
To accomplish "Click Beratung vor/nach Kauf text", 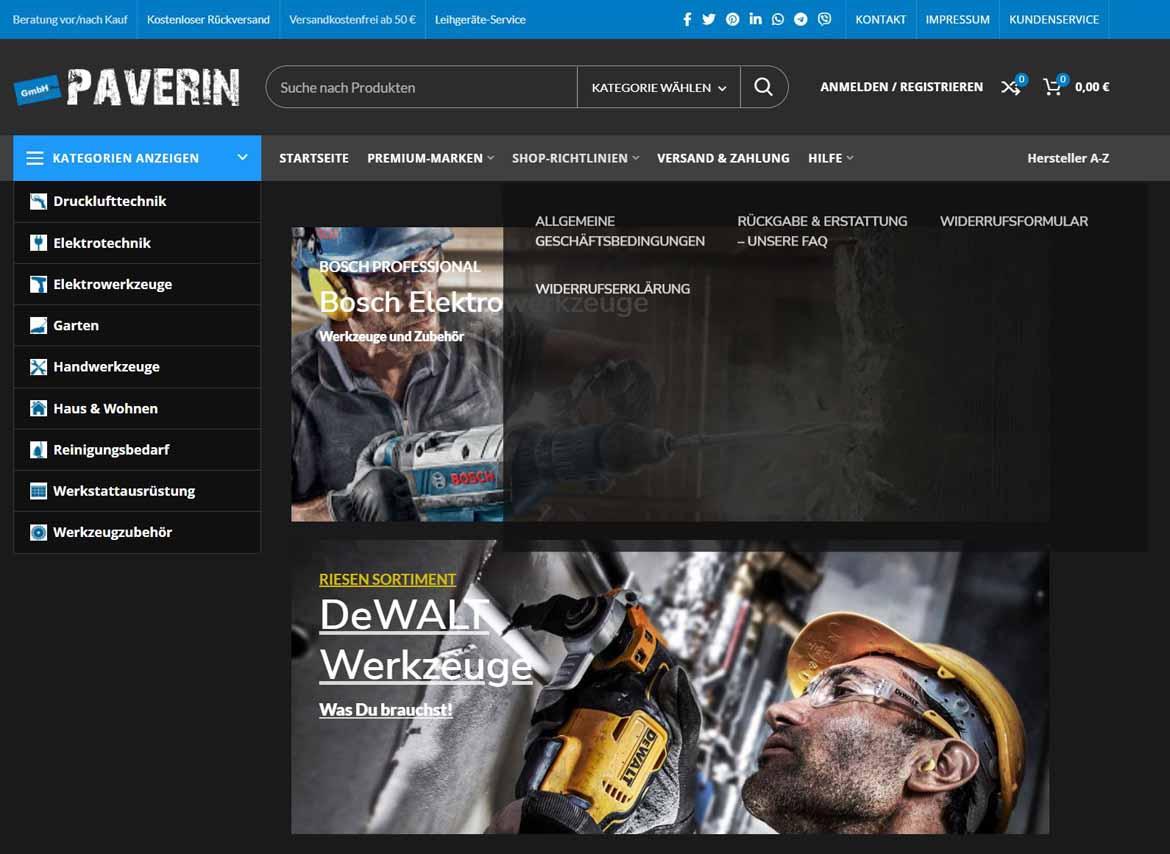I will coord(70,19).
